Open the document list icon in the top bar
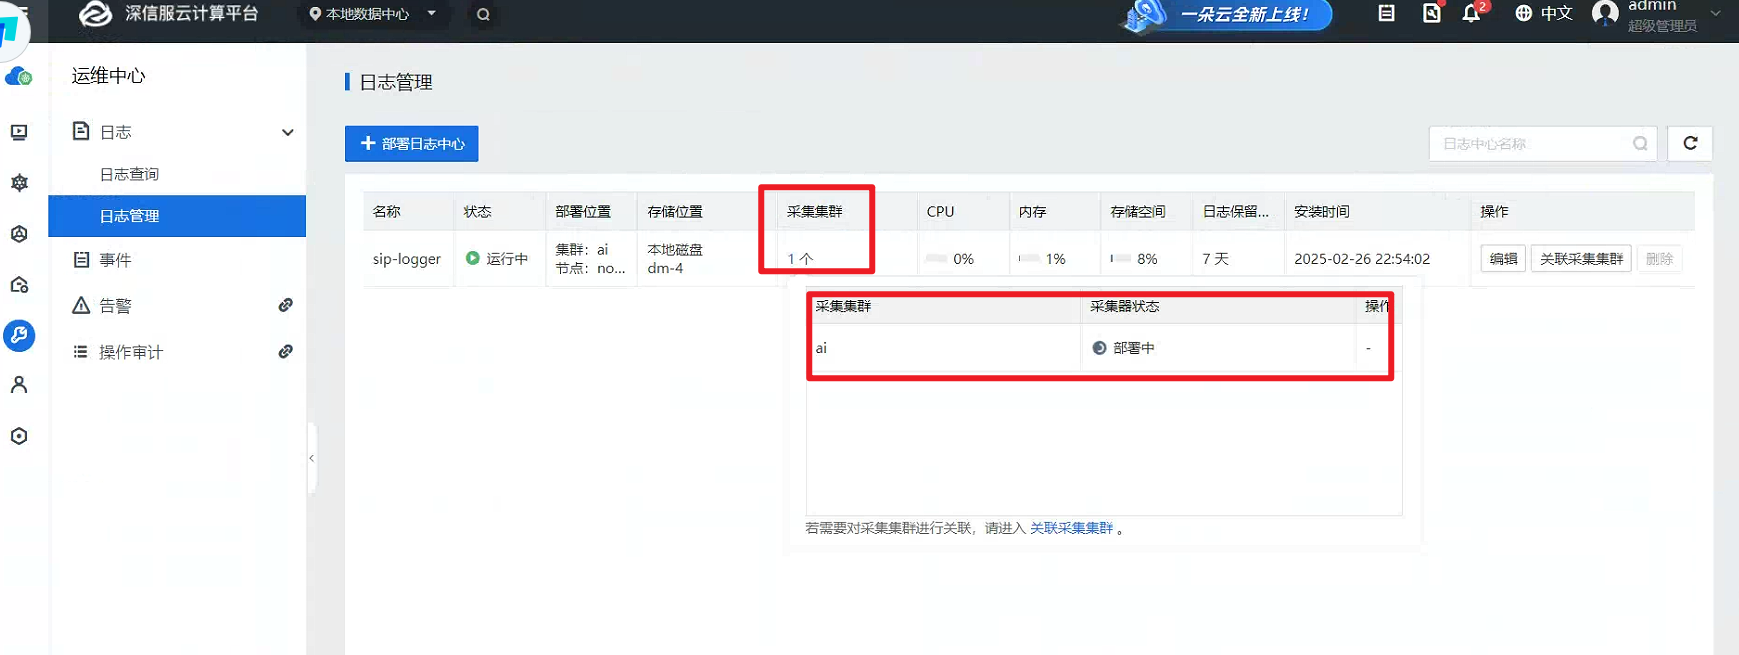Screen dimensions: 1739x655 1386,14
